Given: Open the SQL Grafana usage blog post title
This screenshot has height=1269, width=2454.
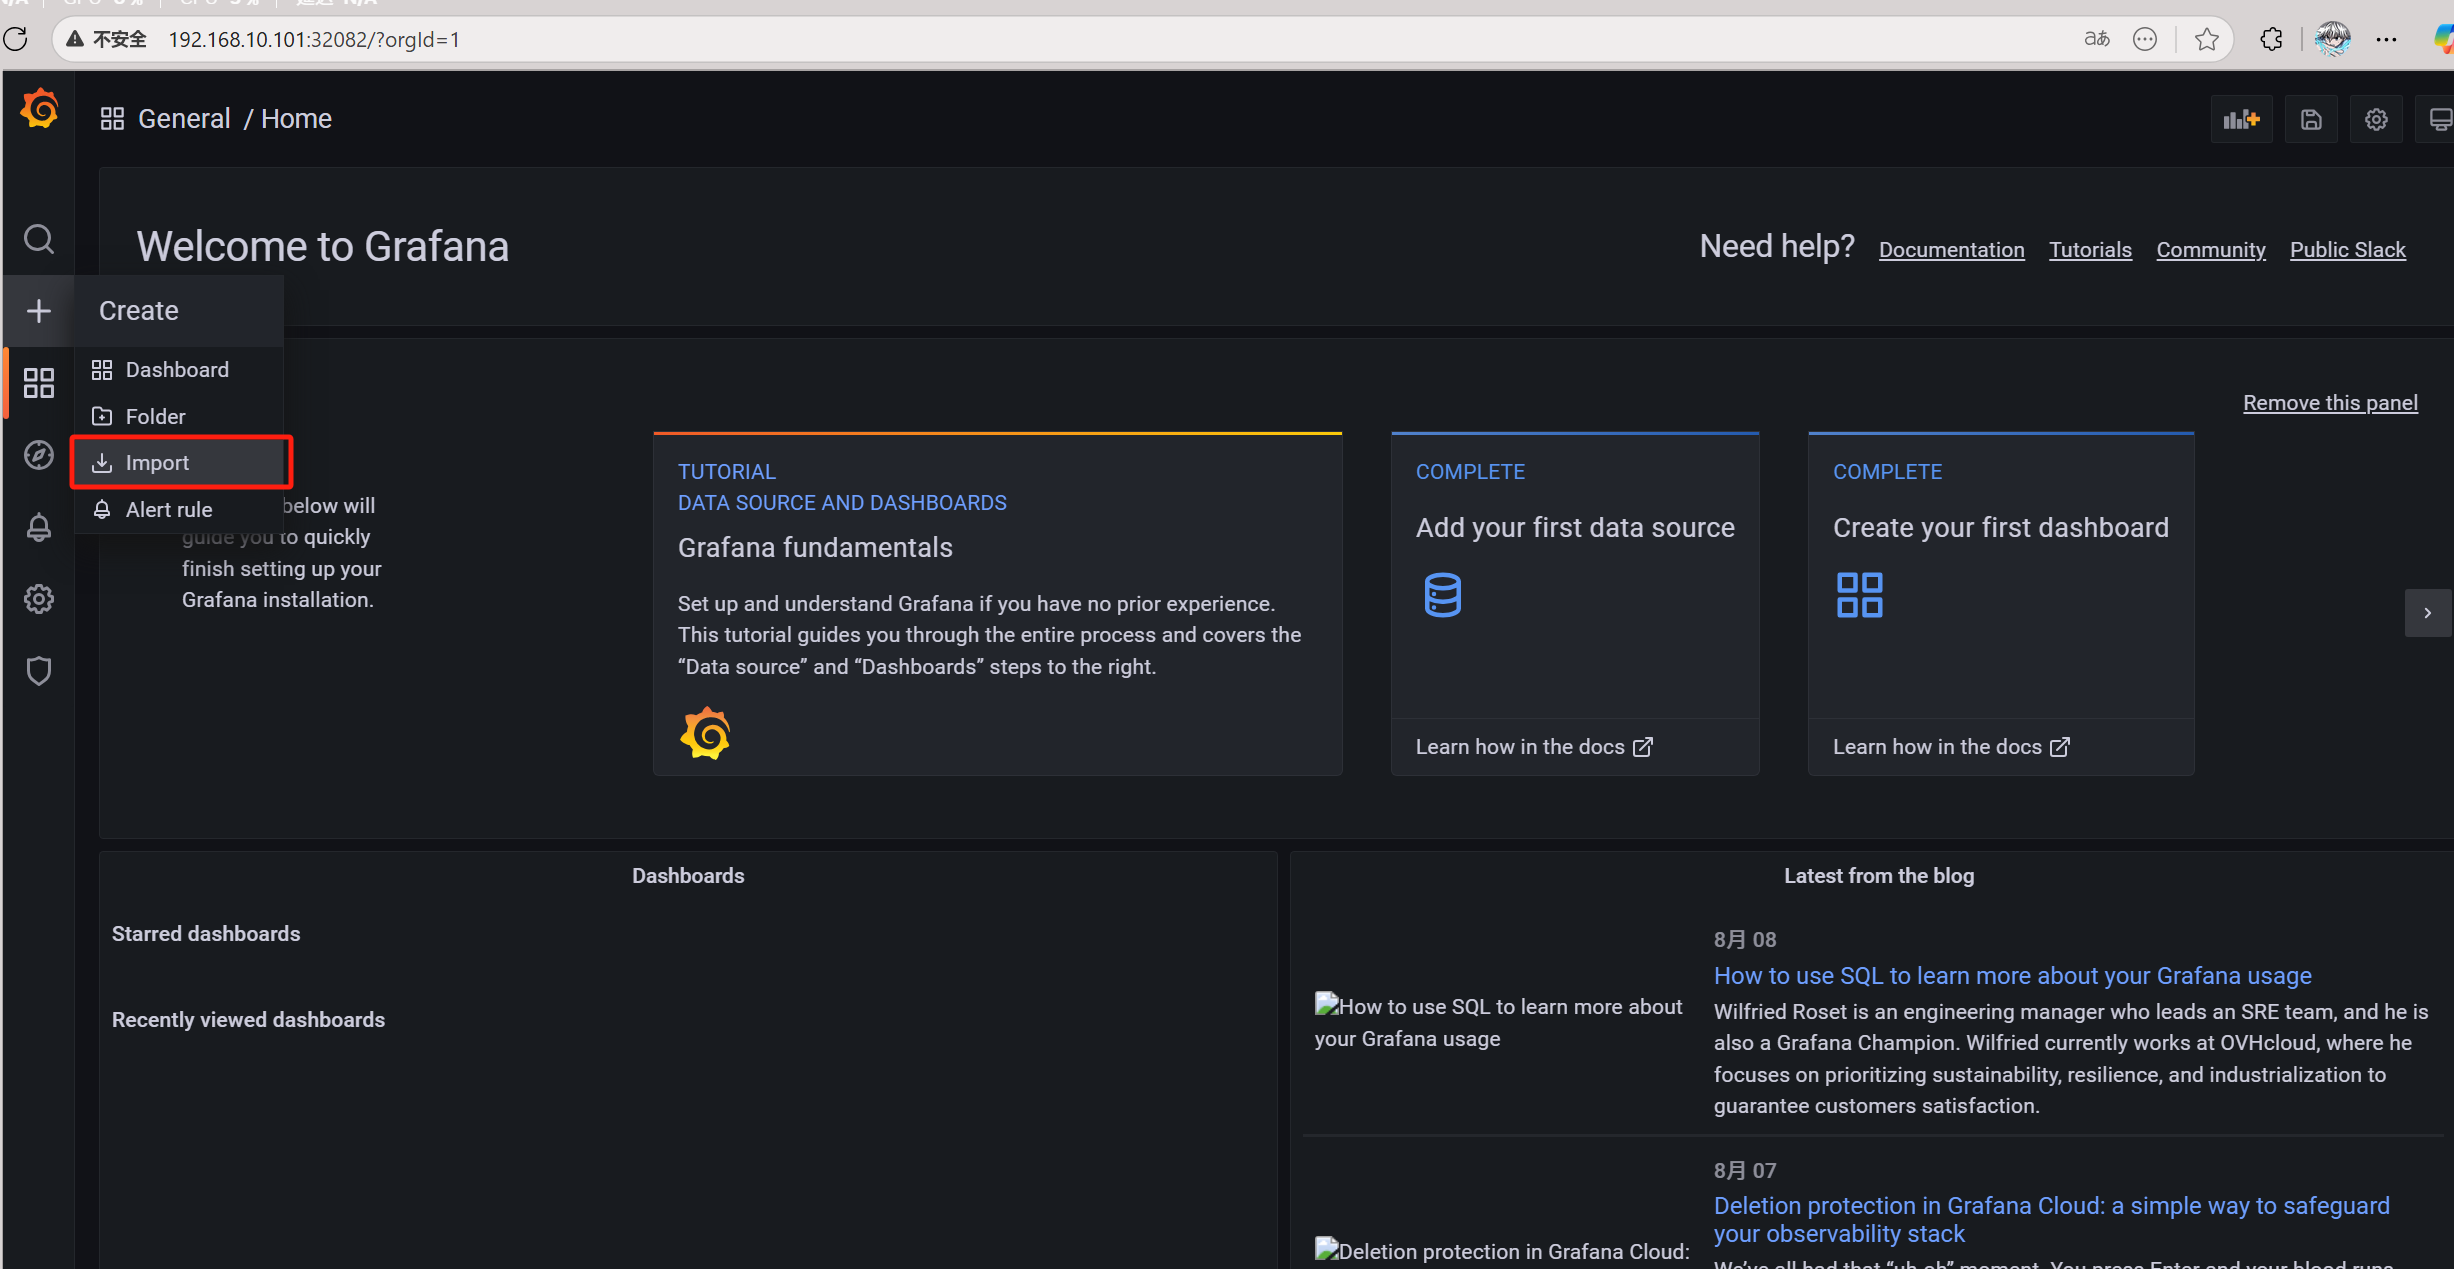Looking at the screenshot, I should [2012, 975].
